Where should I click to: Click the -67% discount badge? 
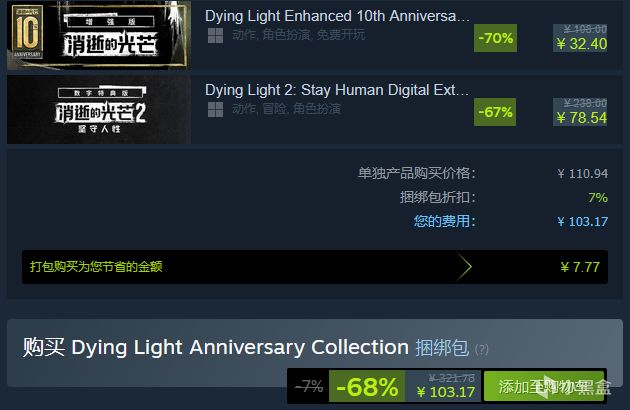point(495,112)
